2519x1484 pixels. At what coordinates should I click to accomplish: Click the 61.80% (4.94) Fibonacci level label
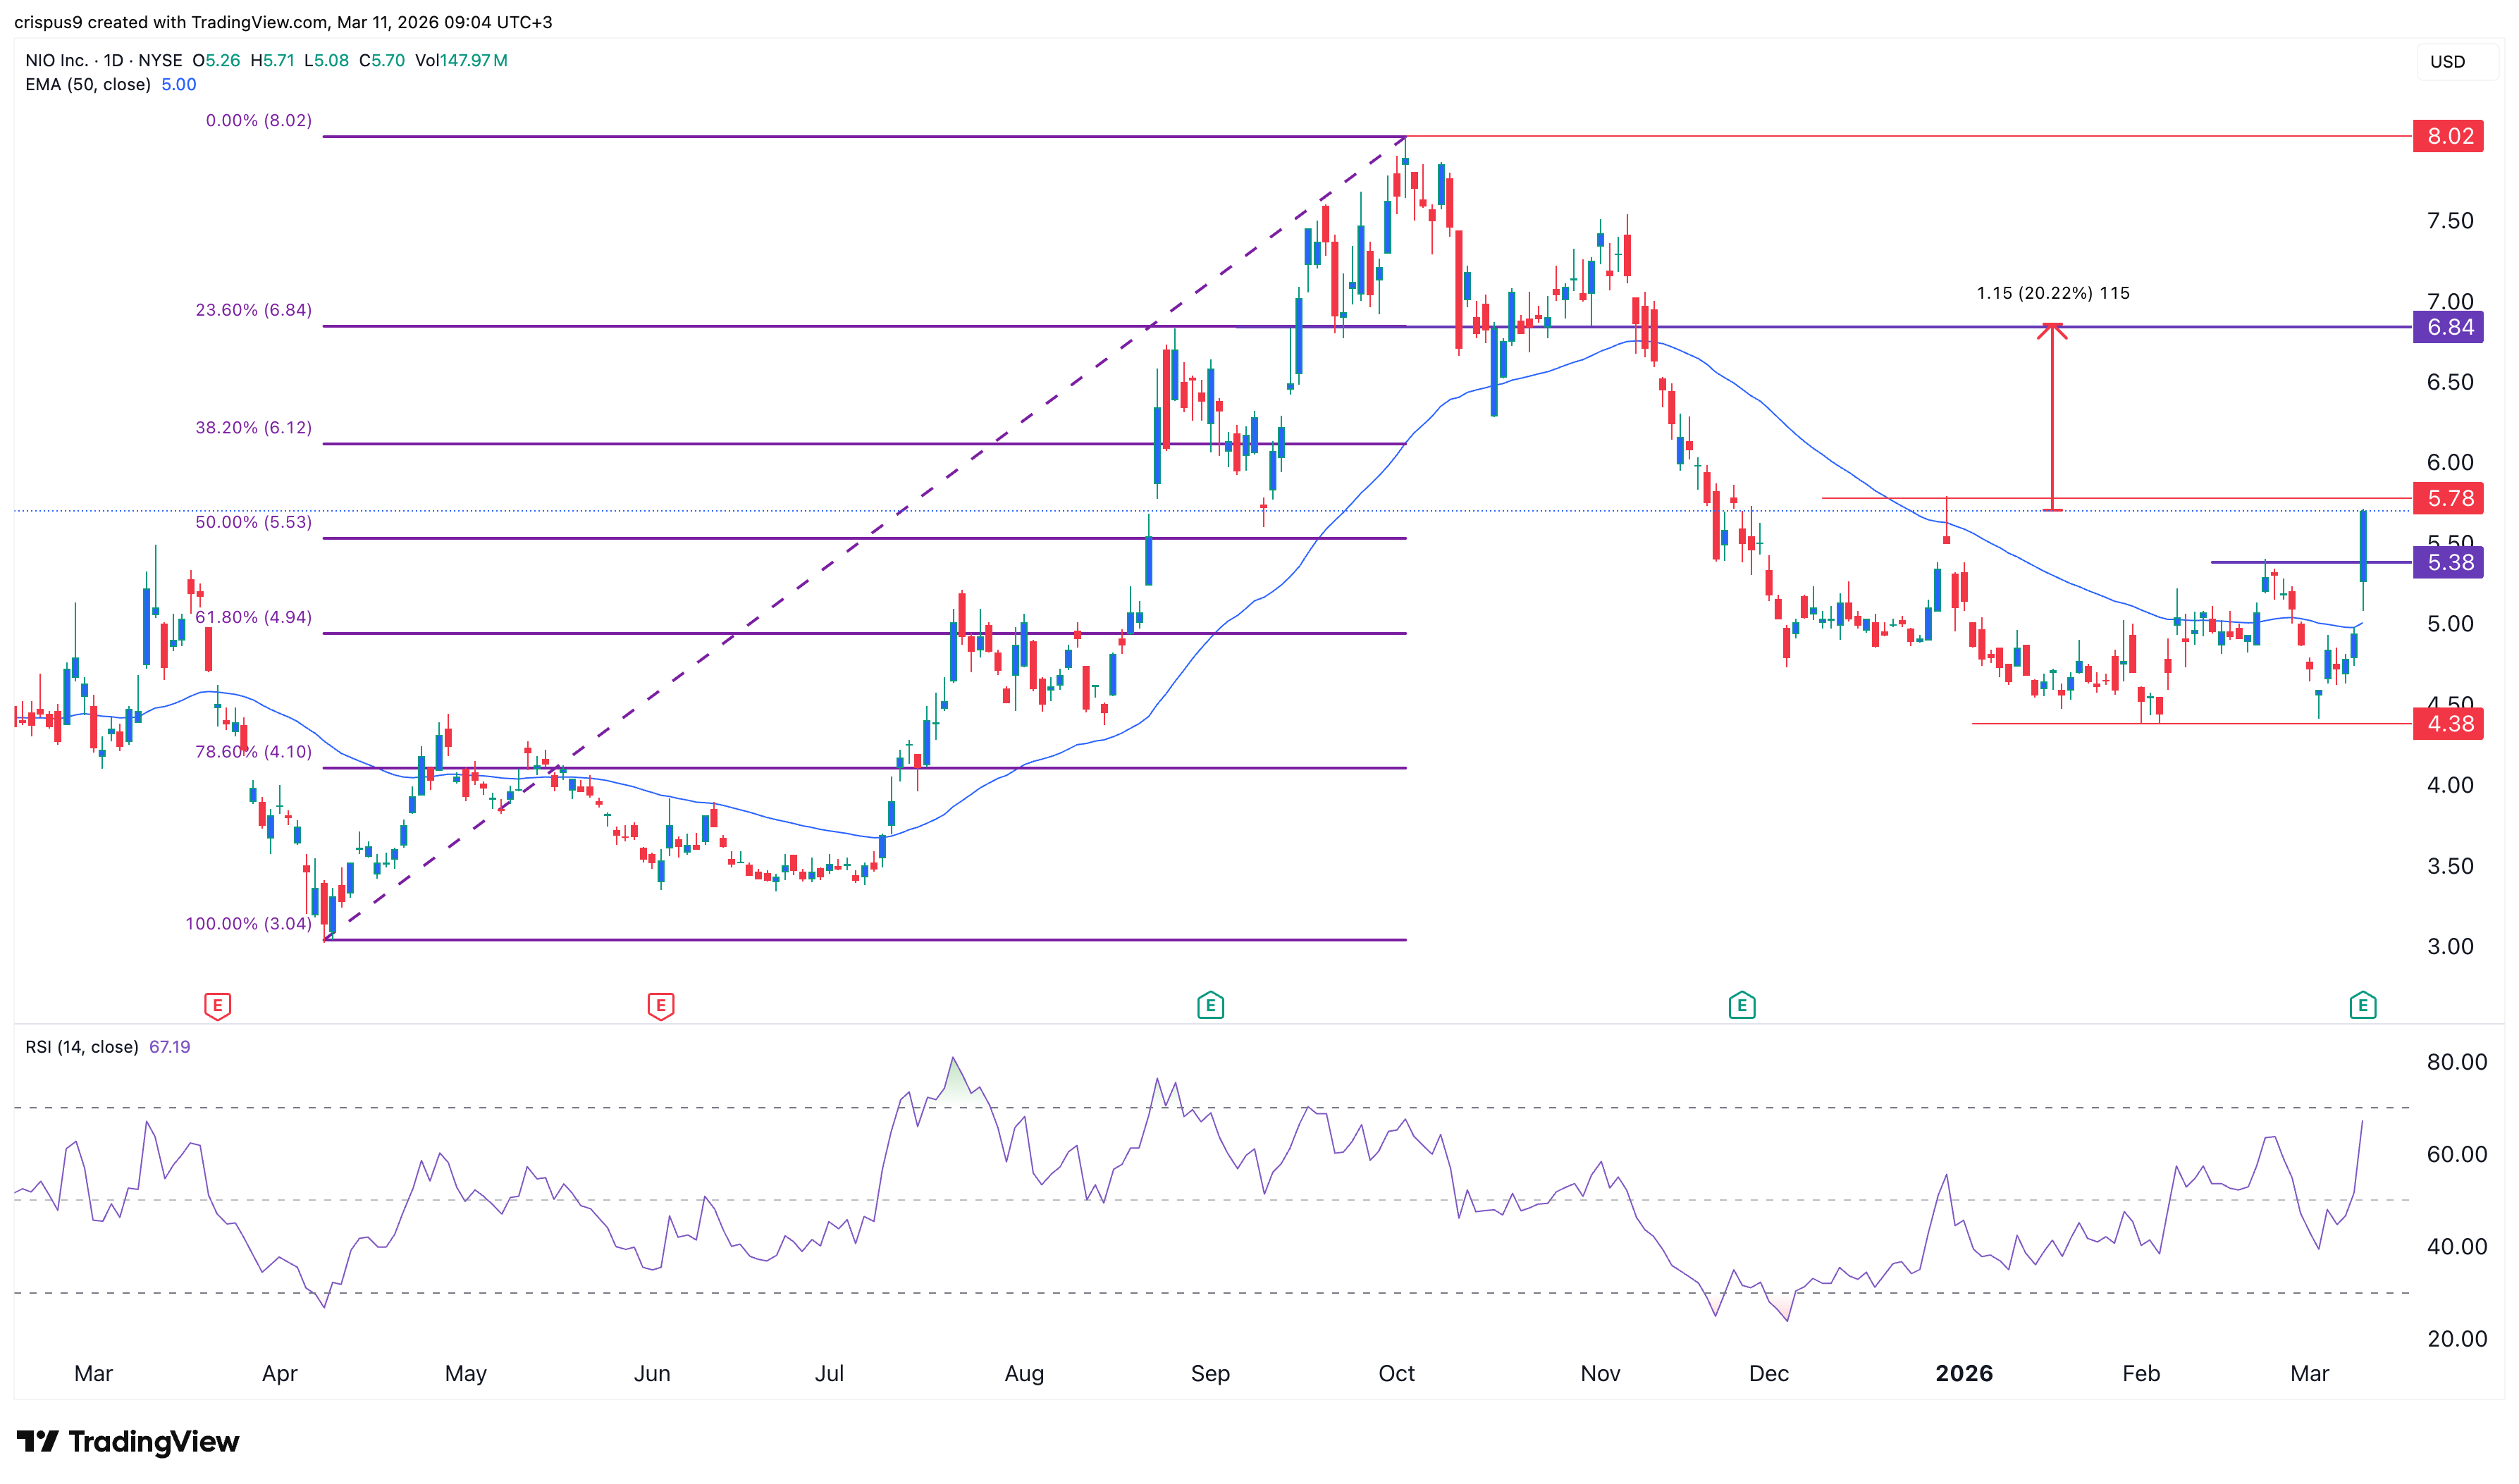253,617
